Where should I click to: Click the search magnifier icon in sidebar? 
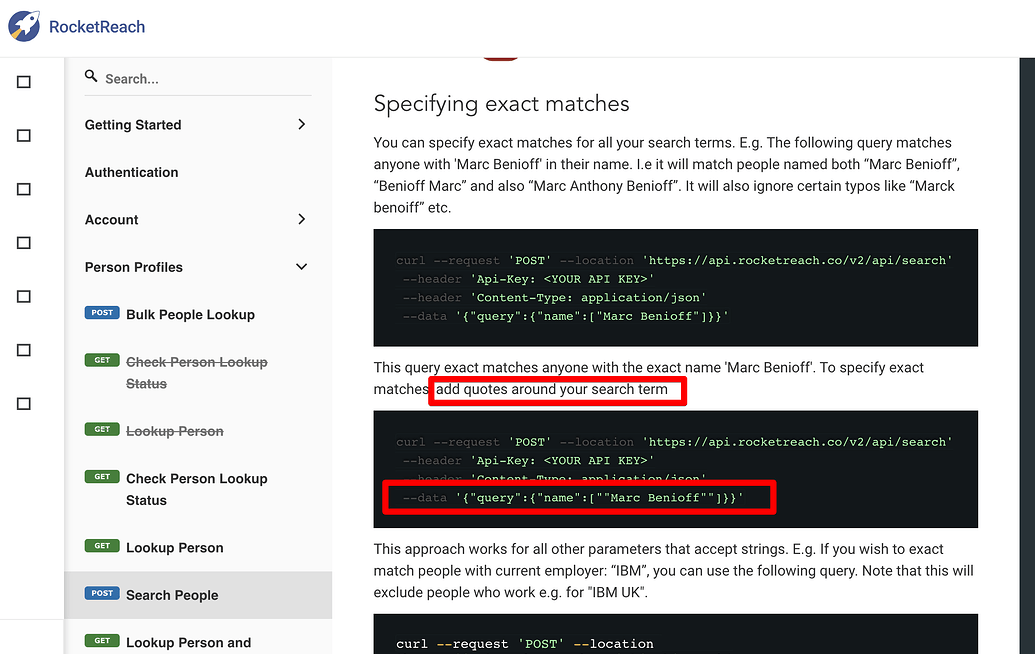(x=91, y=76)
